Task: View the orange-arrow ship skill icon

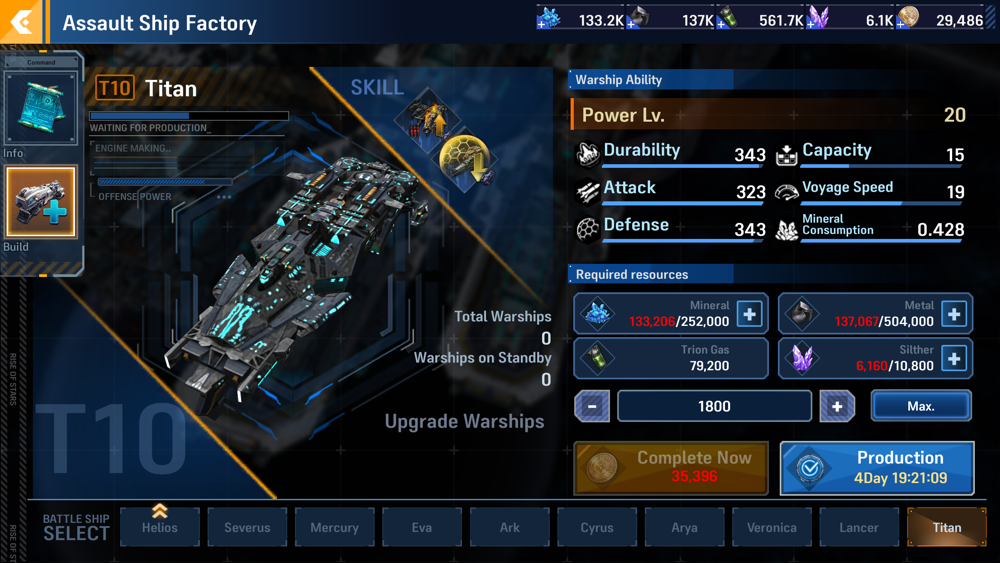Action: tap(429, 121)
